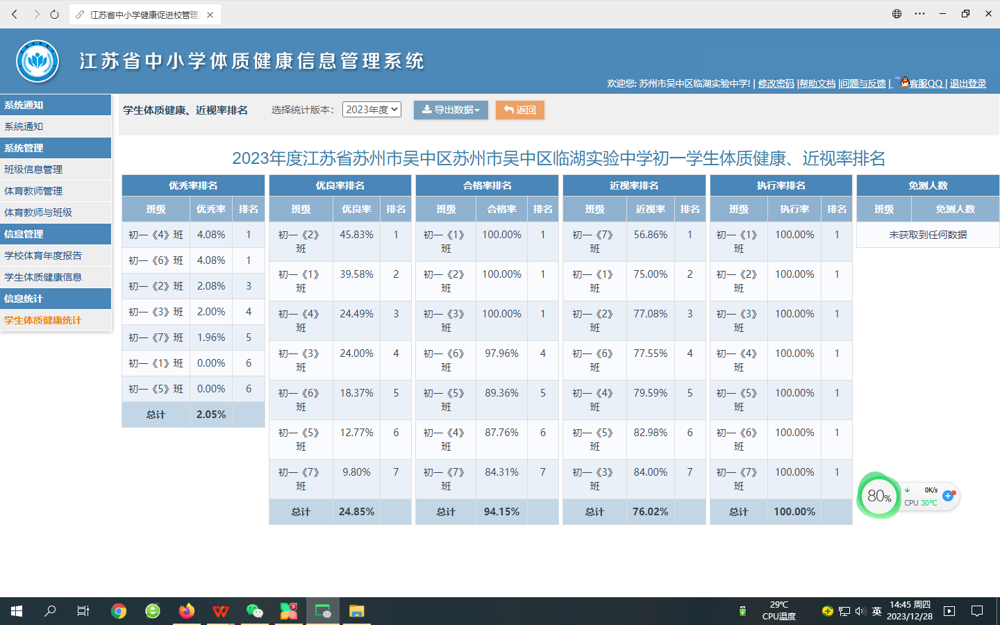Click the system logo emblem in header

[37, 62]
